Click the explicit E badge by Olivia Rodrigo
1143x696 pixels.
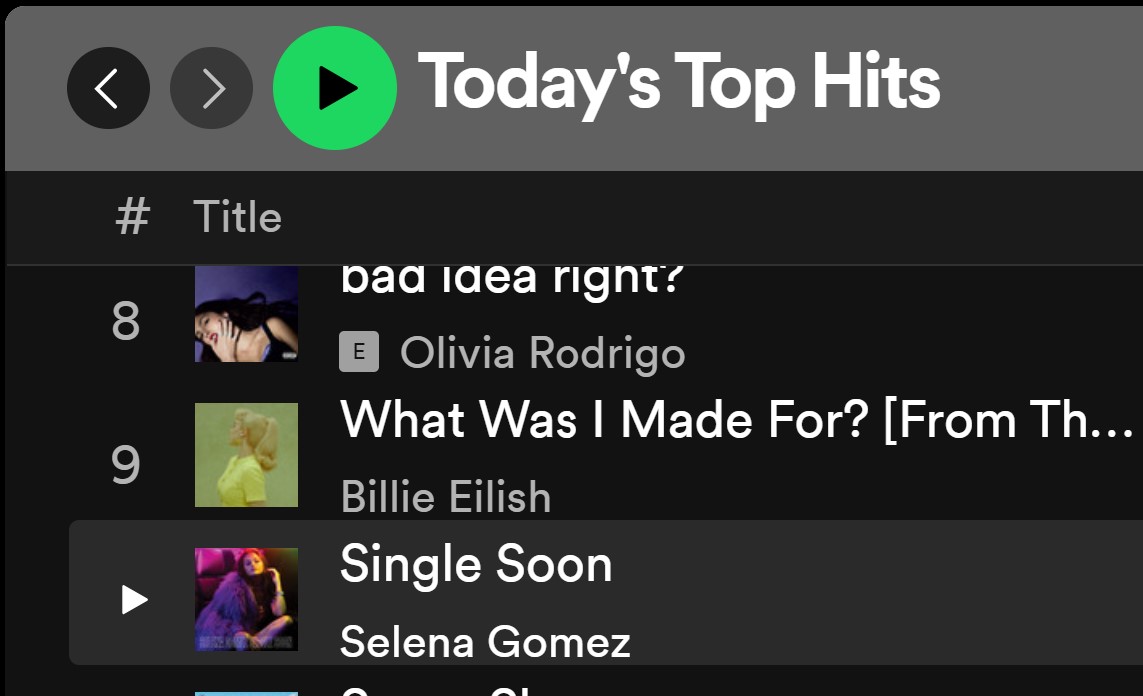click(x=359, y=352)
